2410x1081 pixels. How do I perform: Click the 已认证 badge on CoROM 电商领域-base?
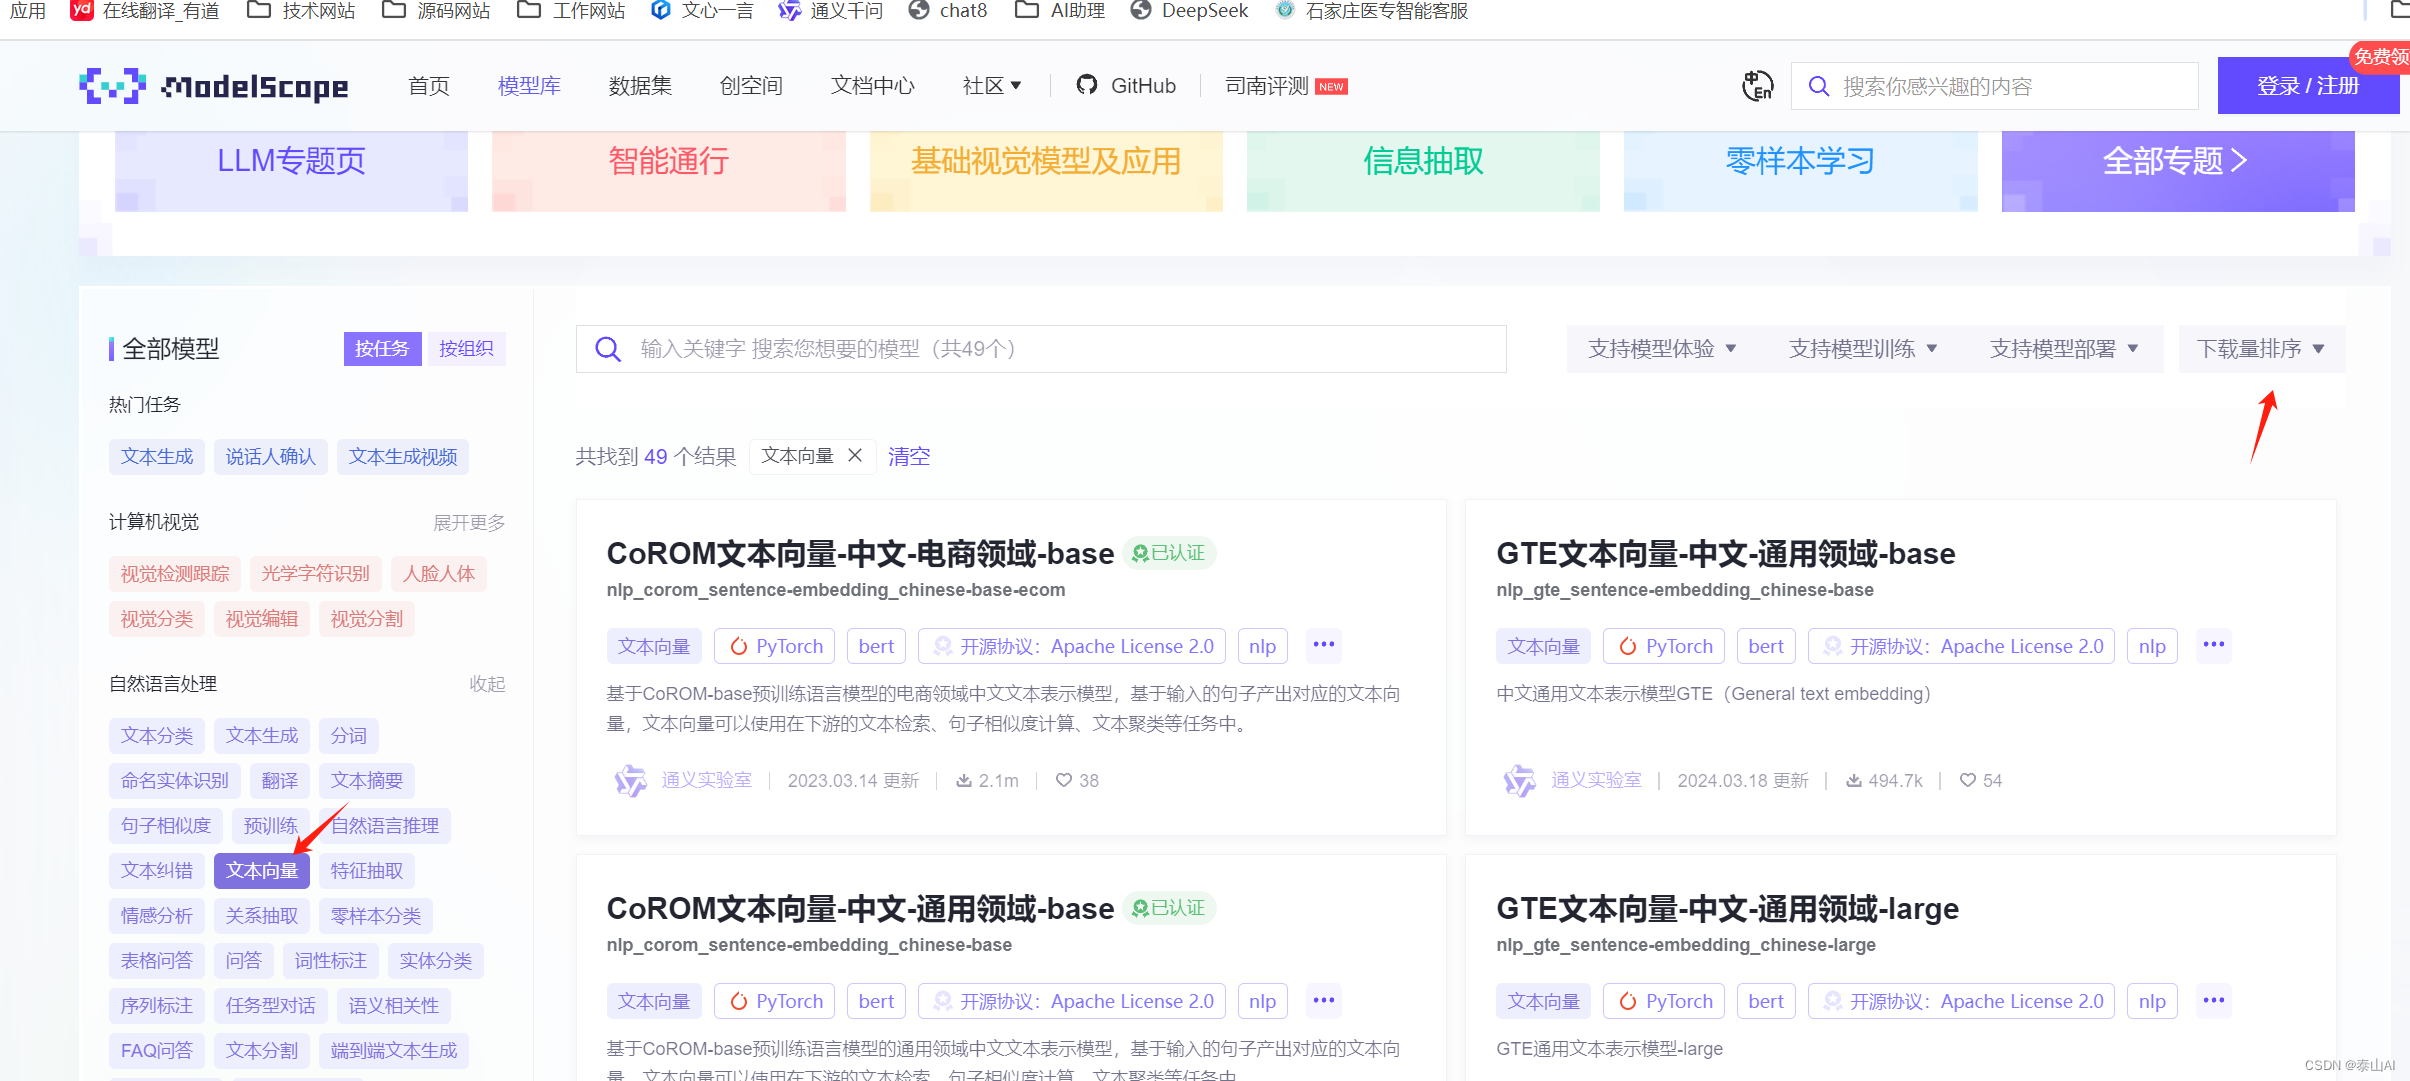point(1168,553)
